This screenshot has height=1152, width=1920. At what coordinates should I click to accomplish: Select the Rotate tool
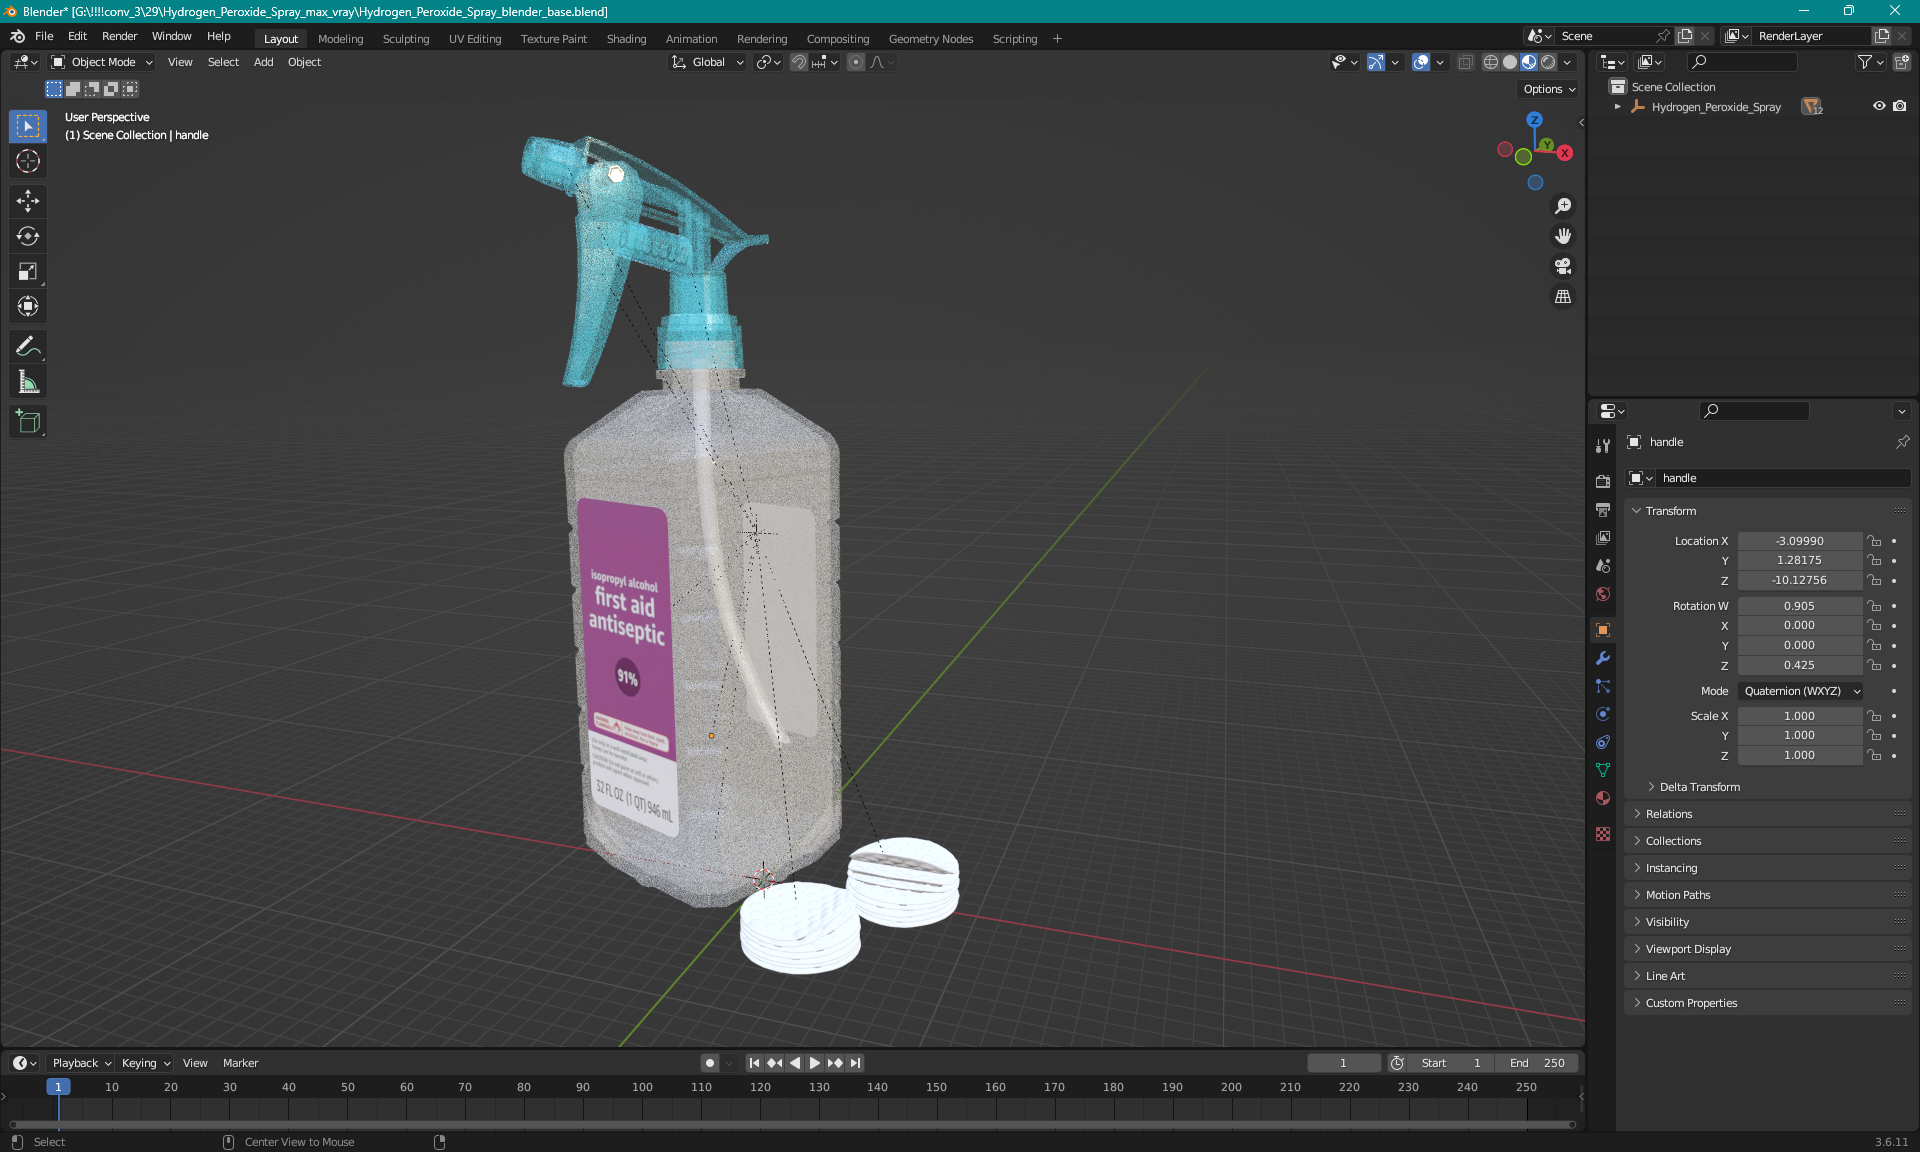click(x=28, y=236)
